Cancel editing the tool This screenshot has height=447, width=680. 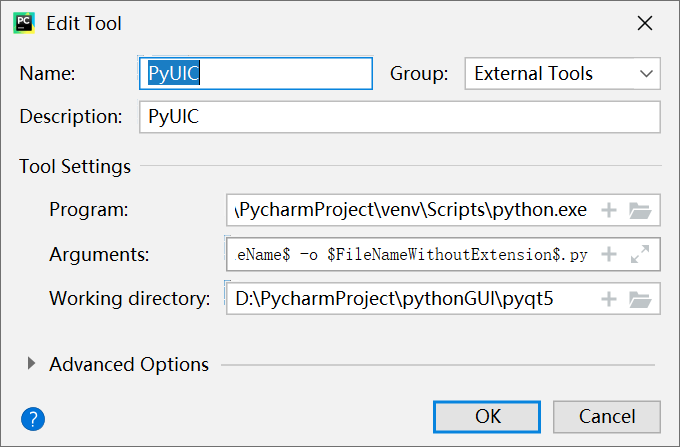coord(607,417)
